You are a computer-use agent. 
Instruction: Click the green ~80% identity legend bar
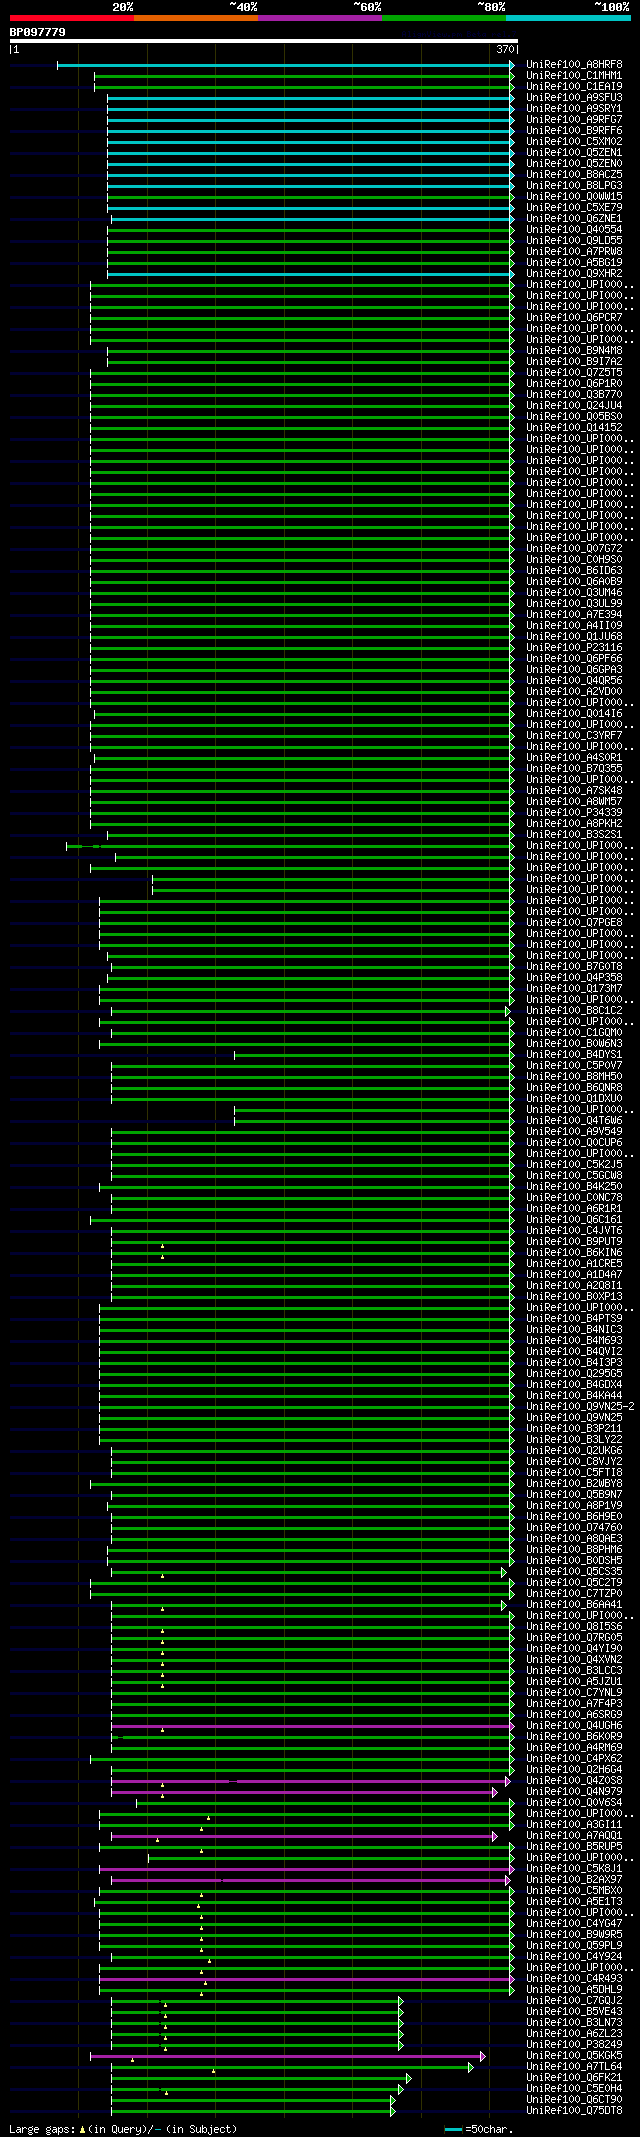pos(444,17)
